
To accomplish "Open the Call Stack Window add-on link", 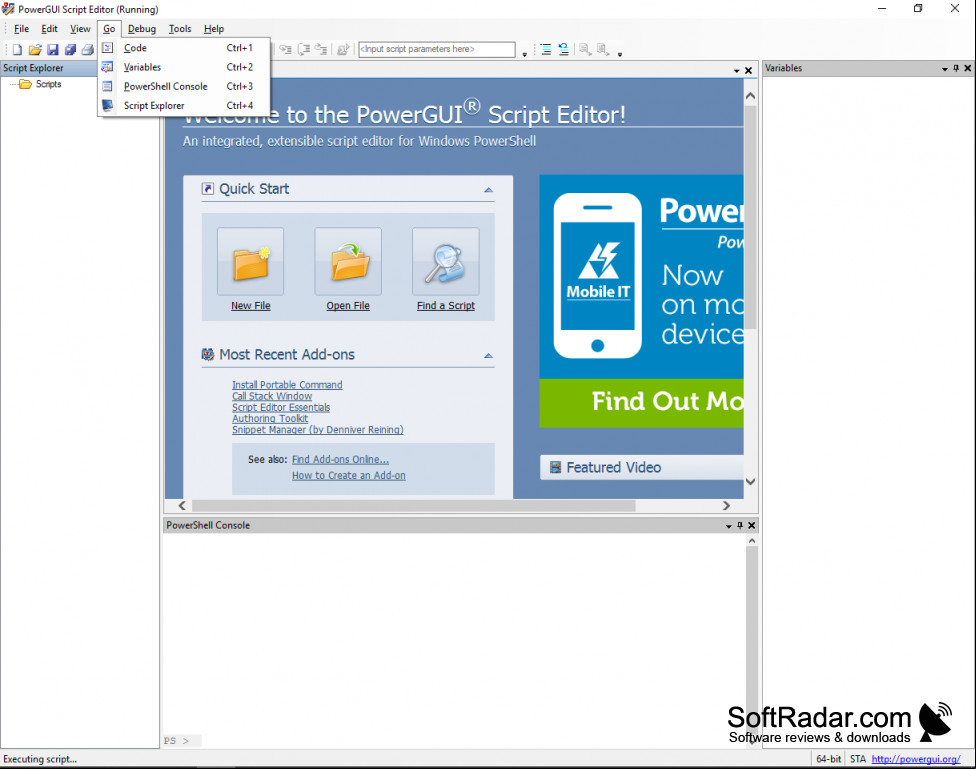I will click(x=272, y=396).
